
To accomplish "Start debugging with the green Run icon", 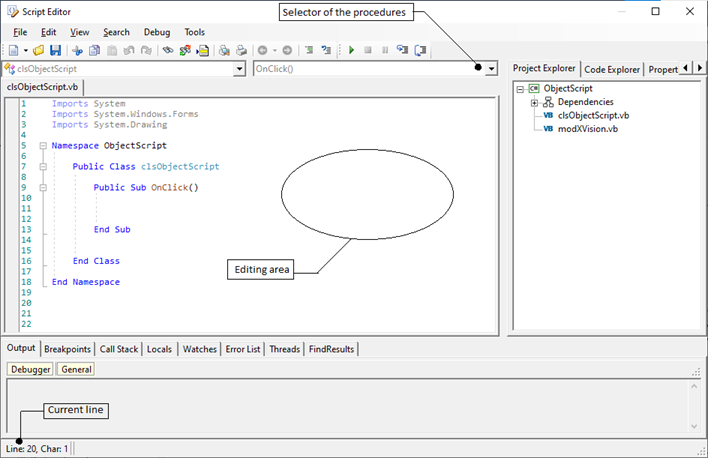I will click(351, 50).
